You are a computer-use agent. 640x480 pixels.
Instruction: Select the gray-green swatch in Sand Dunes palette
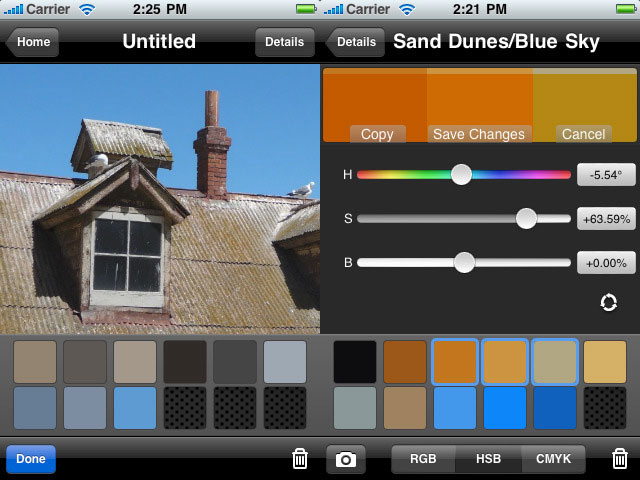coord(355,408)
